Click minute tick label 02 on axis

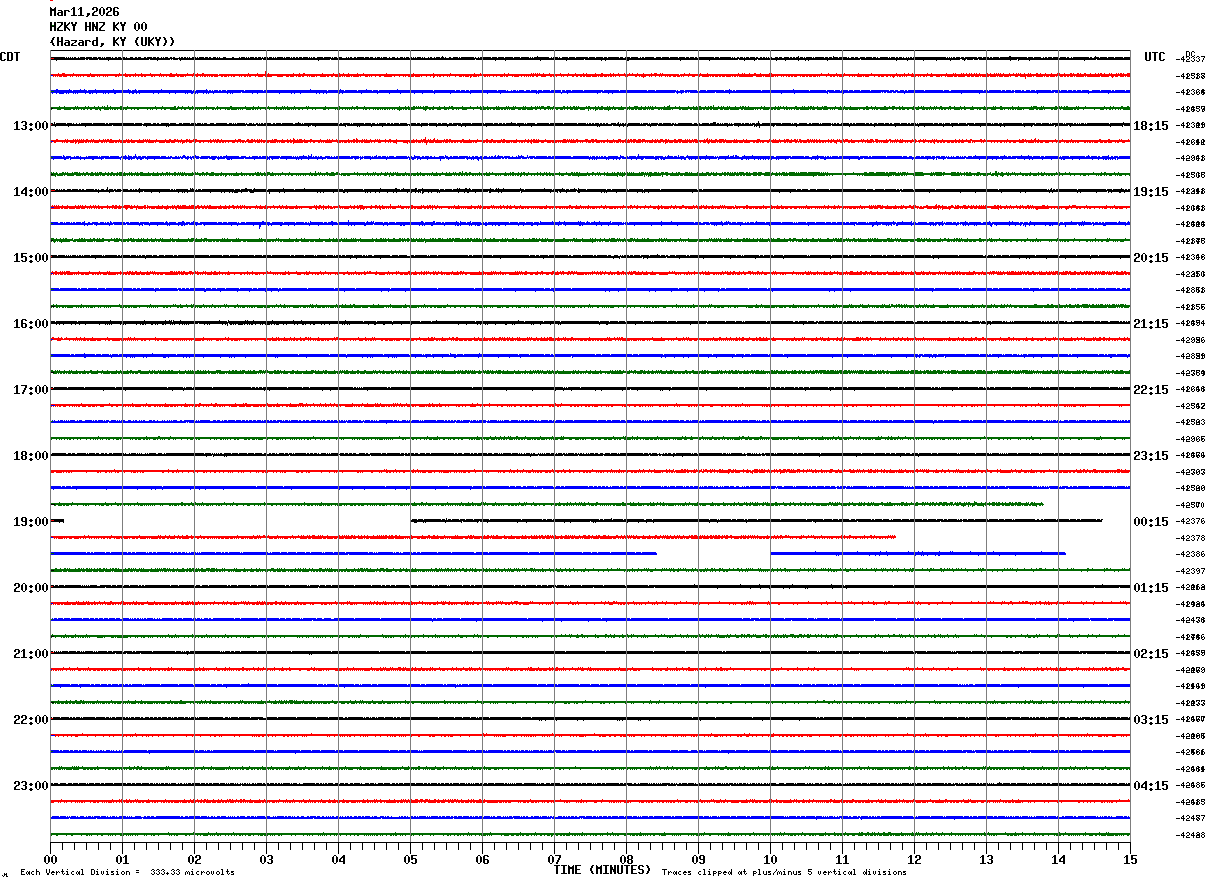coord(194,860)
